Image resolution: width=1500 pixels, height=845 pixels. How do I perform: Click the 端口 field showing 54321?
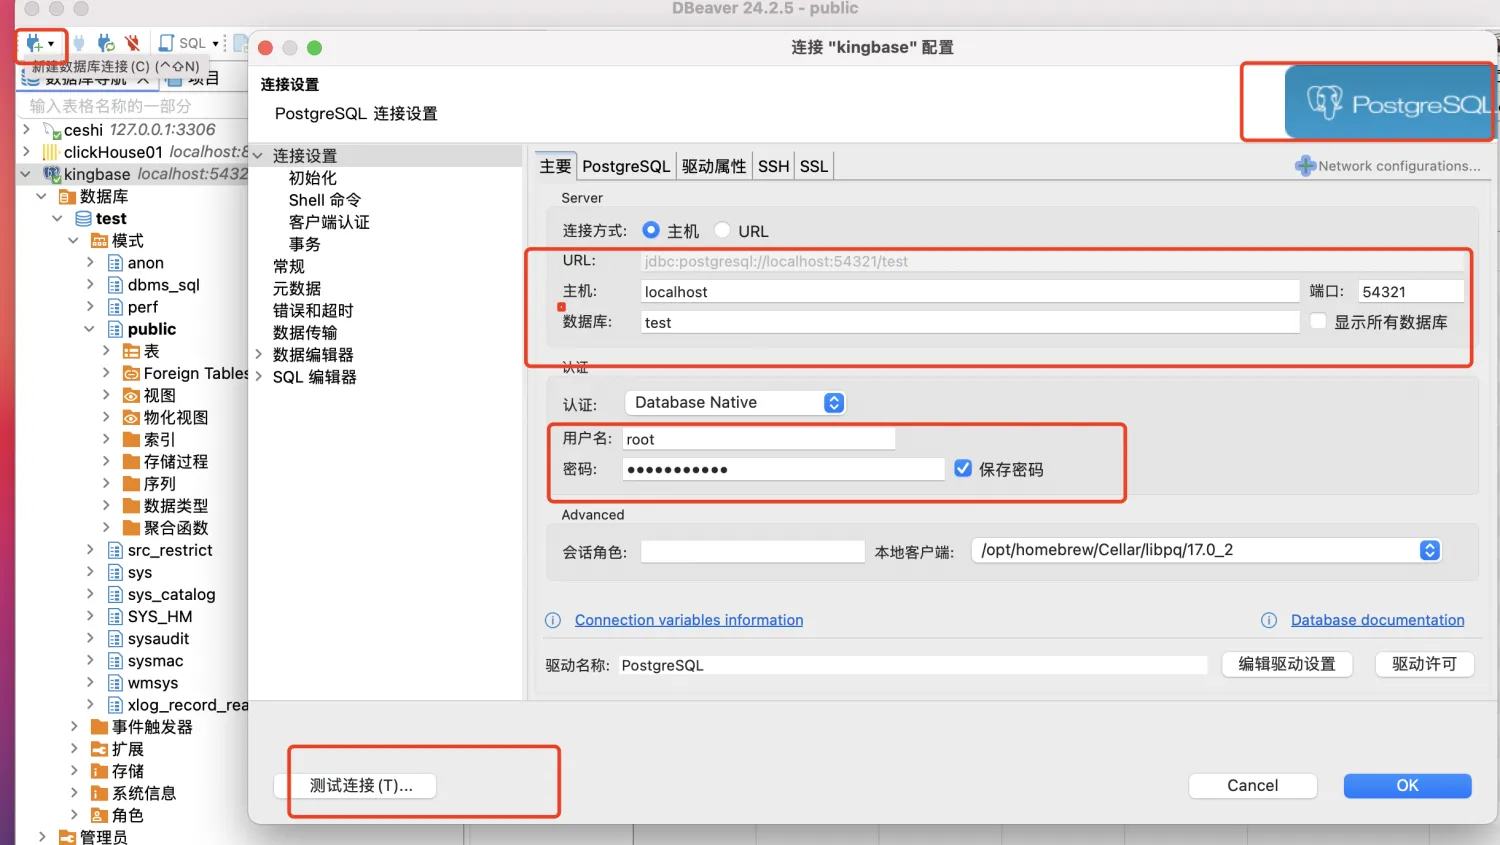1410,290
